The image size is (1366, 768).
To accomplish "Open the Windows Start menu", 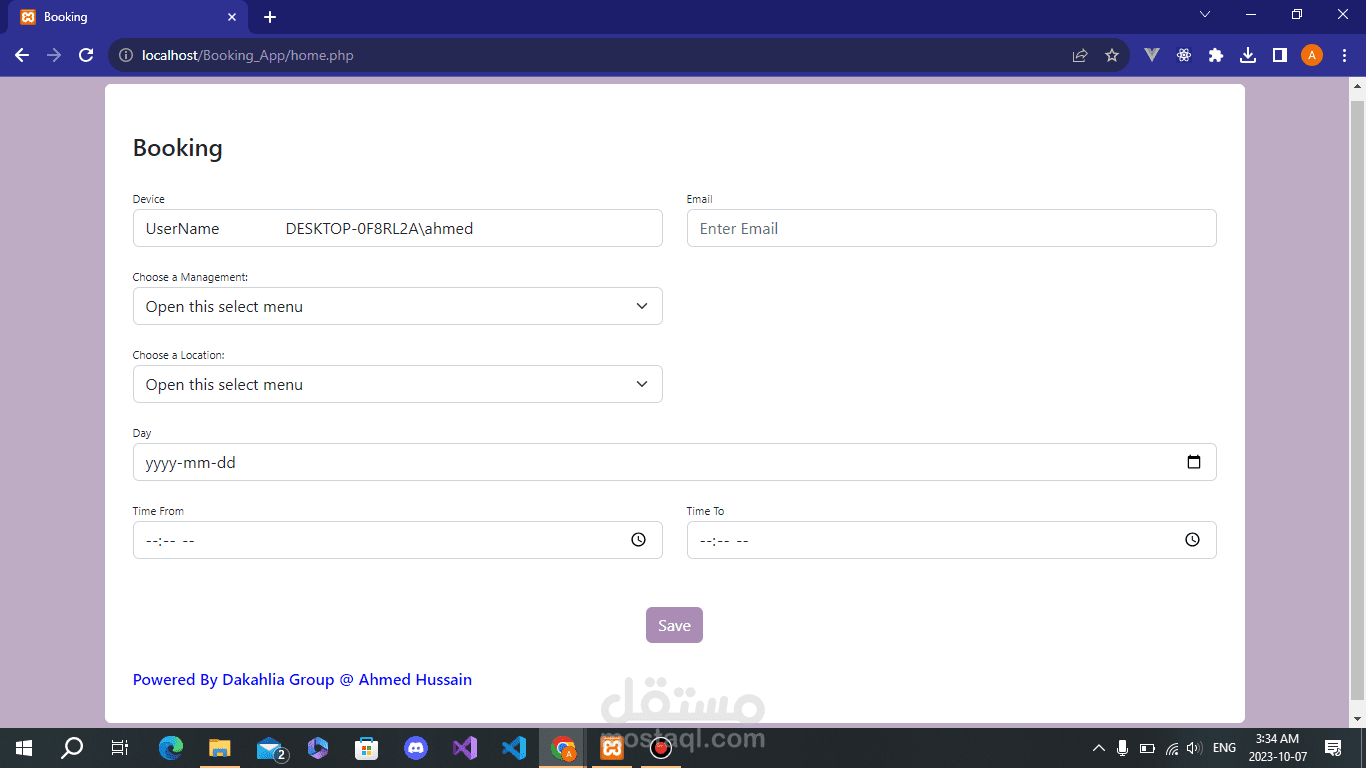I will pyautogui.click(x=24, y=748).
